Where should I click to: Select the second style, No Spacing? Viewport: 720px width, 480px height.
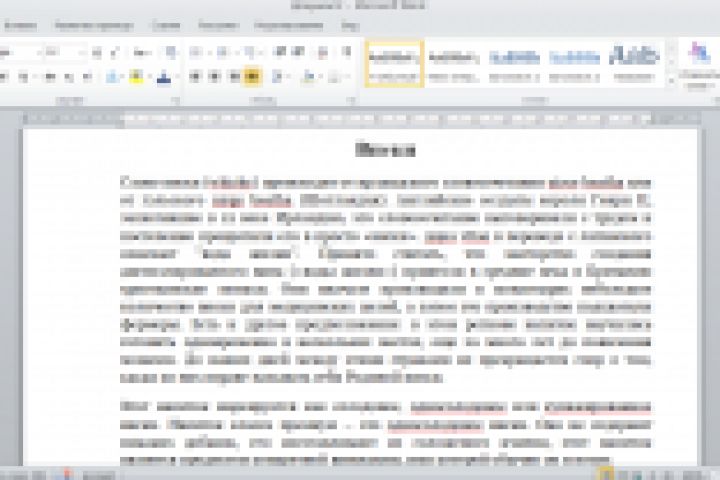click(x=454, y=64)
